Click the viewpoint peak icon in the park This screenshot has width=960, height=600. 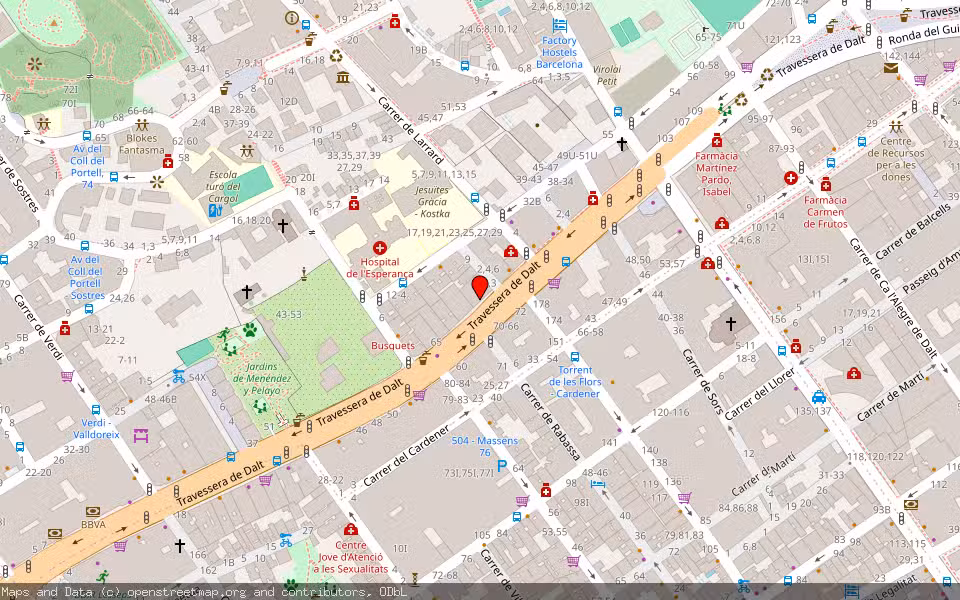click(x=54, y=23)
